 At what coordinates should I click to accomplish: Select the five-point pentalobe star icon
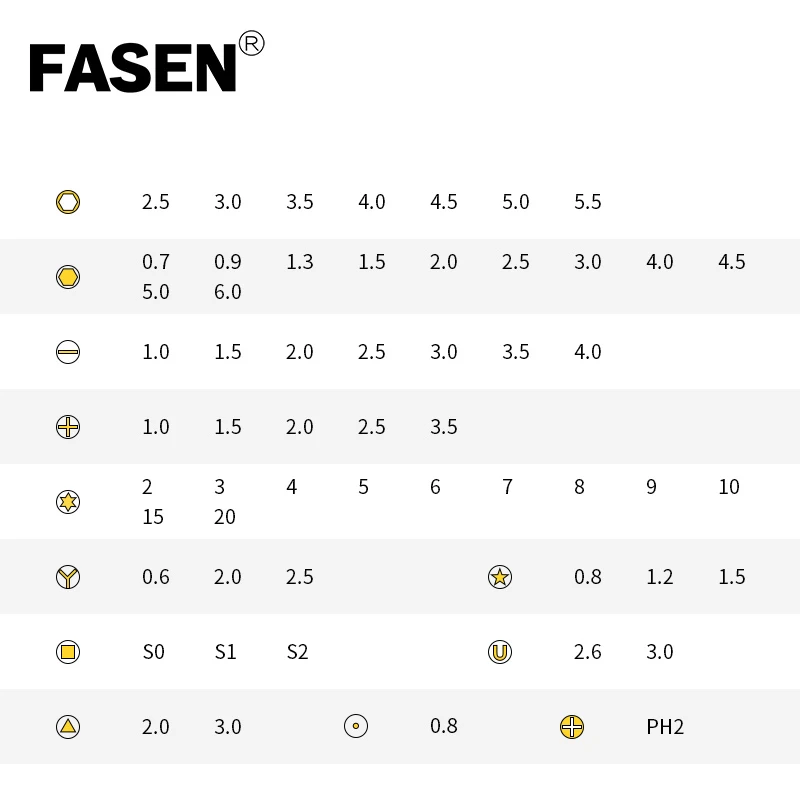500,577
